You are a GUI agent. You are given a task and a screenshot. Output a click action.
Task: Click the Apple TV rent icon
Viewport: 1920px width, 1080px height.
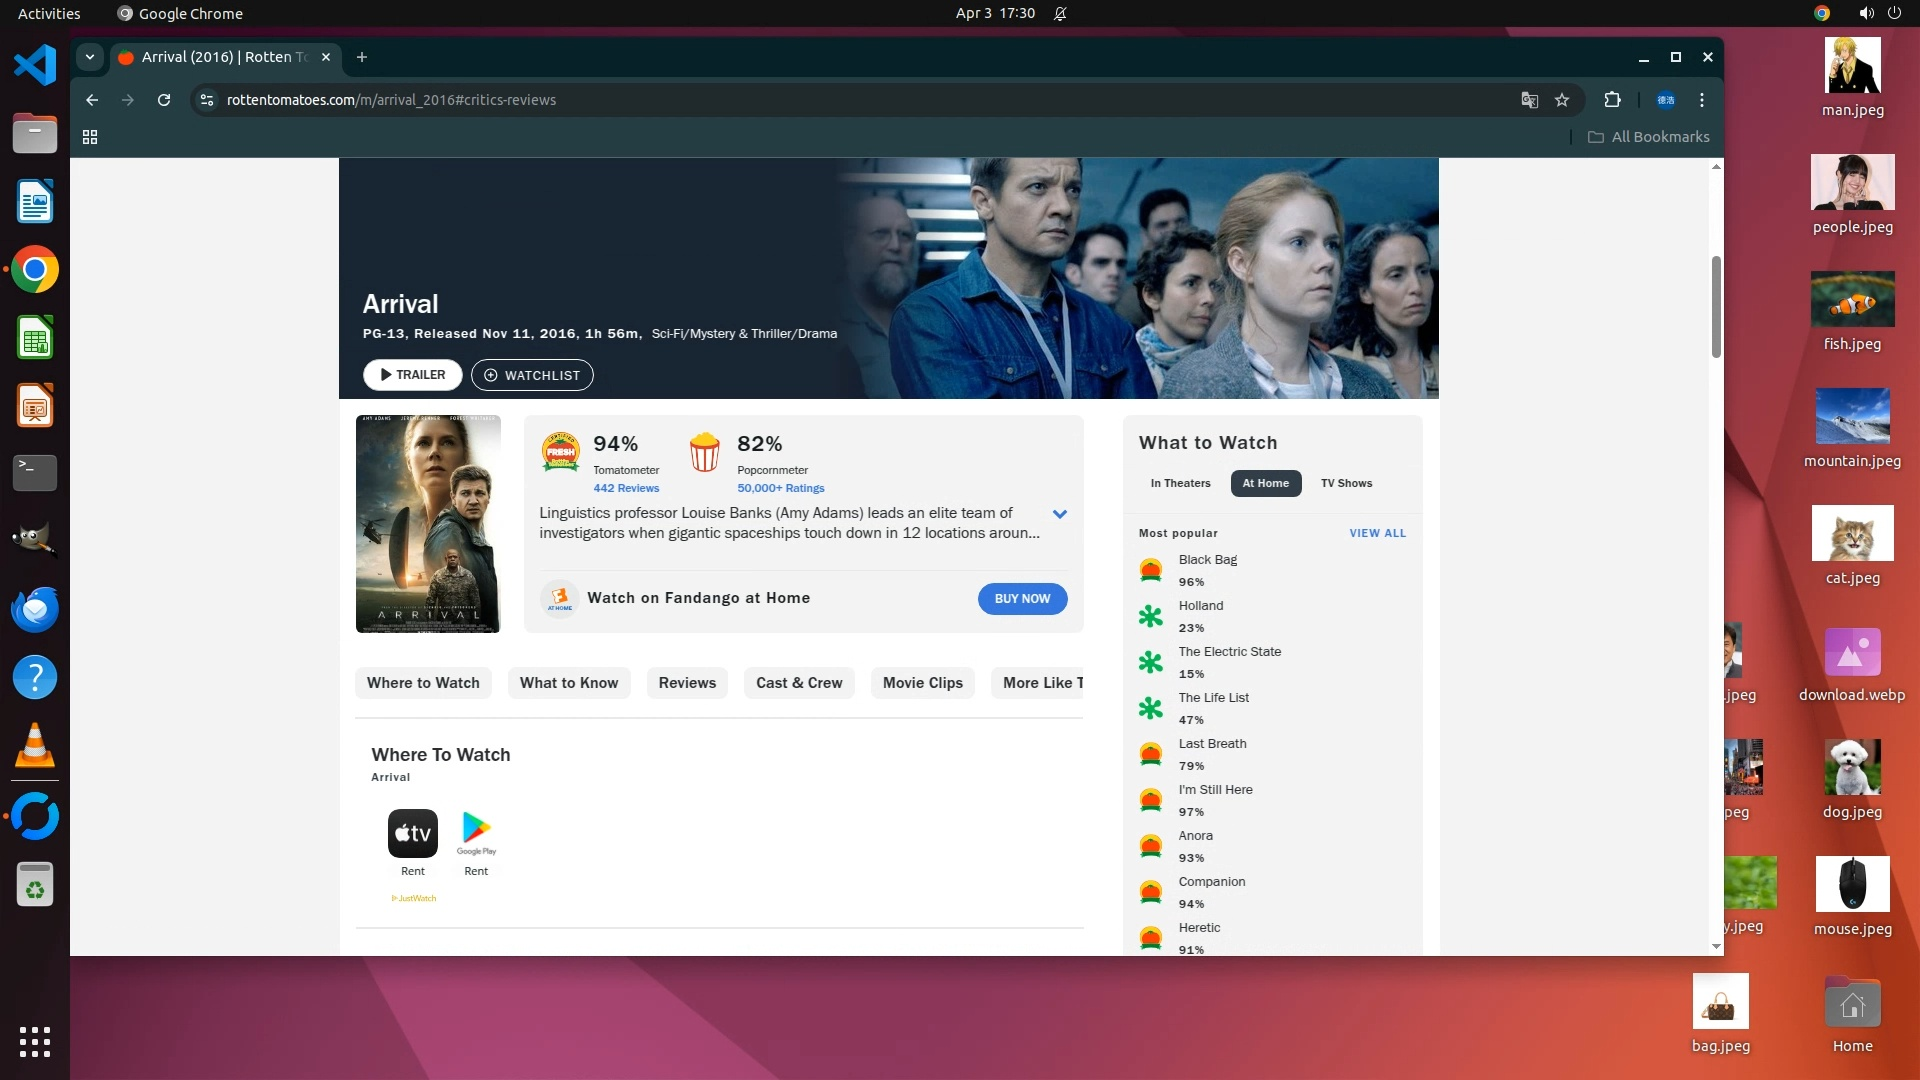click(412, 833)
